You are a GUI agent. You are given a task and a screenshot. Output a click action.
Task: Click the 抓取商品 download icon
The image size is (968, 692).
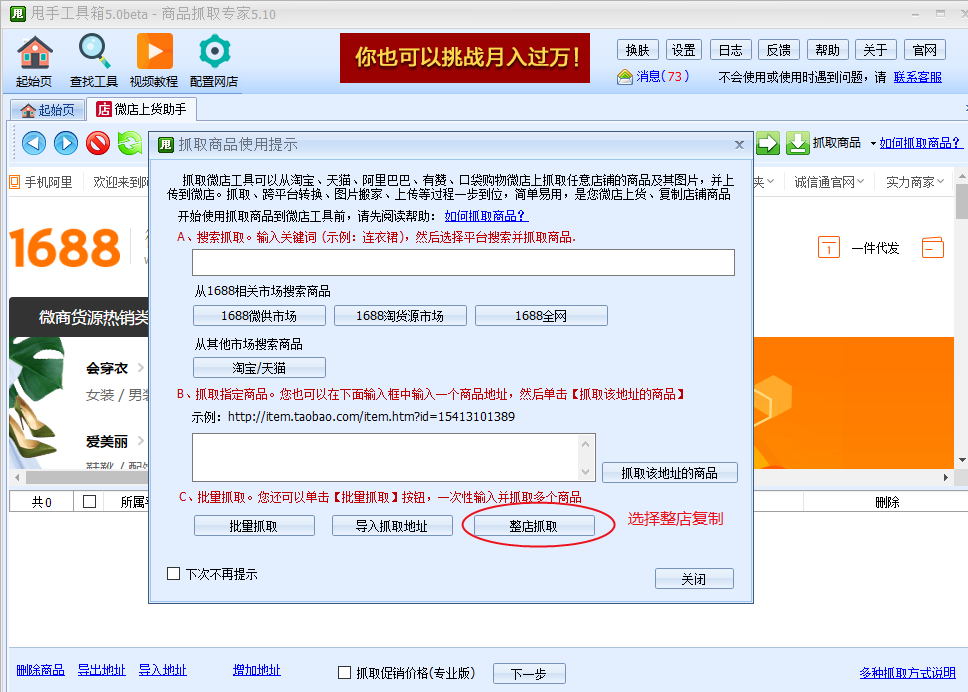click(x=798, y=143)
